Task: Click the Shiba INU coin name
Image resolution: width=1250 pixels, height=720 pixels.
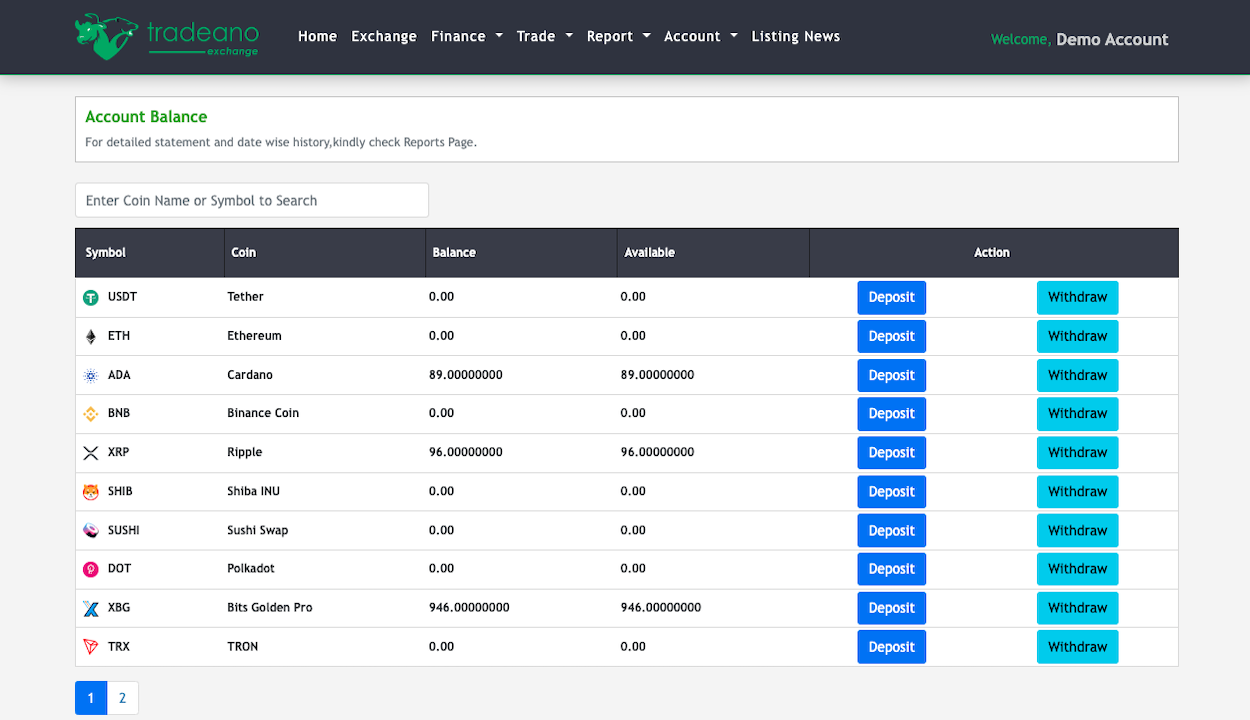Action: [x=254, y=491]
